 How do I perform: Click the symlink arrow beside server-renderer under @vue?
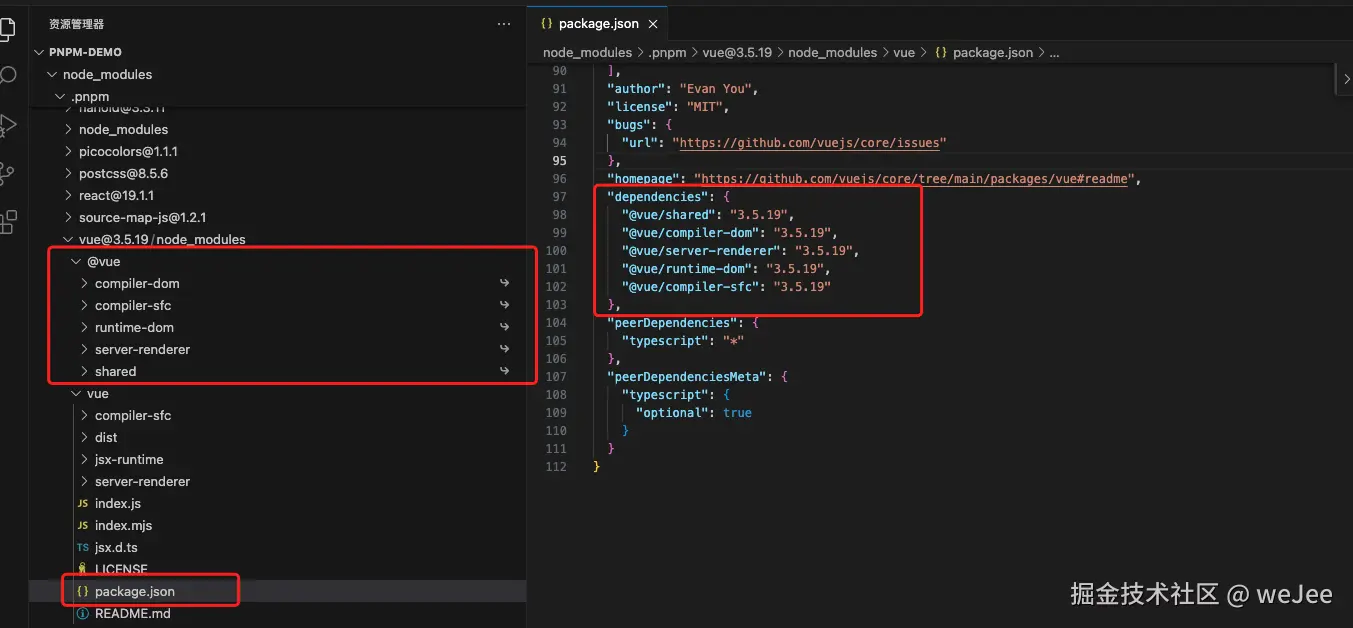click(505, 350)
